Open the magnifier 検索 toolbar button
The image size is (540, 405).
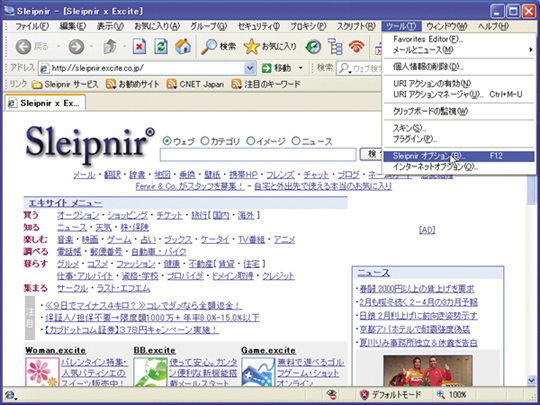click(218, 46)
